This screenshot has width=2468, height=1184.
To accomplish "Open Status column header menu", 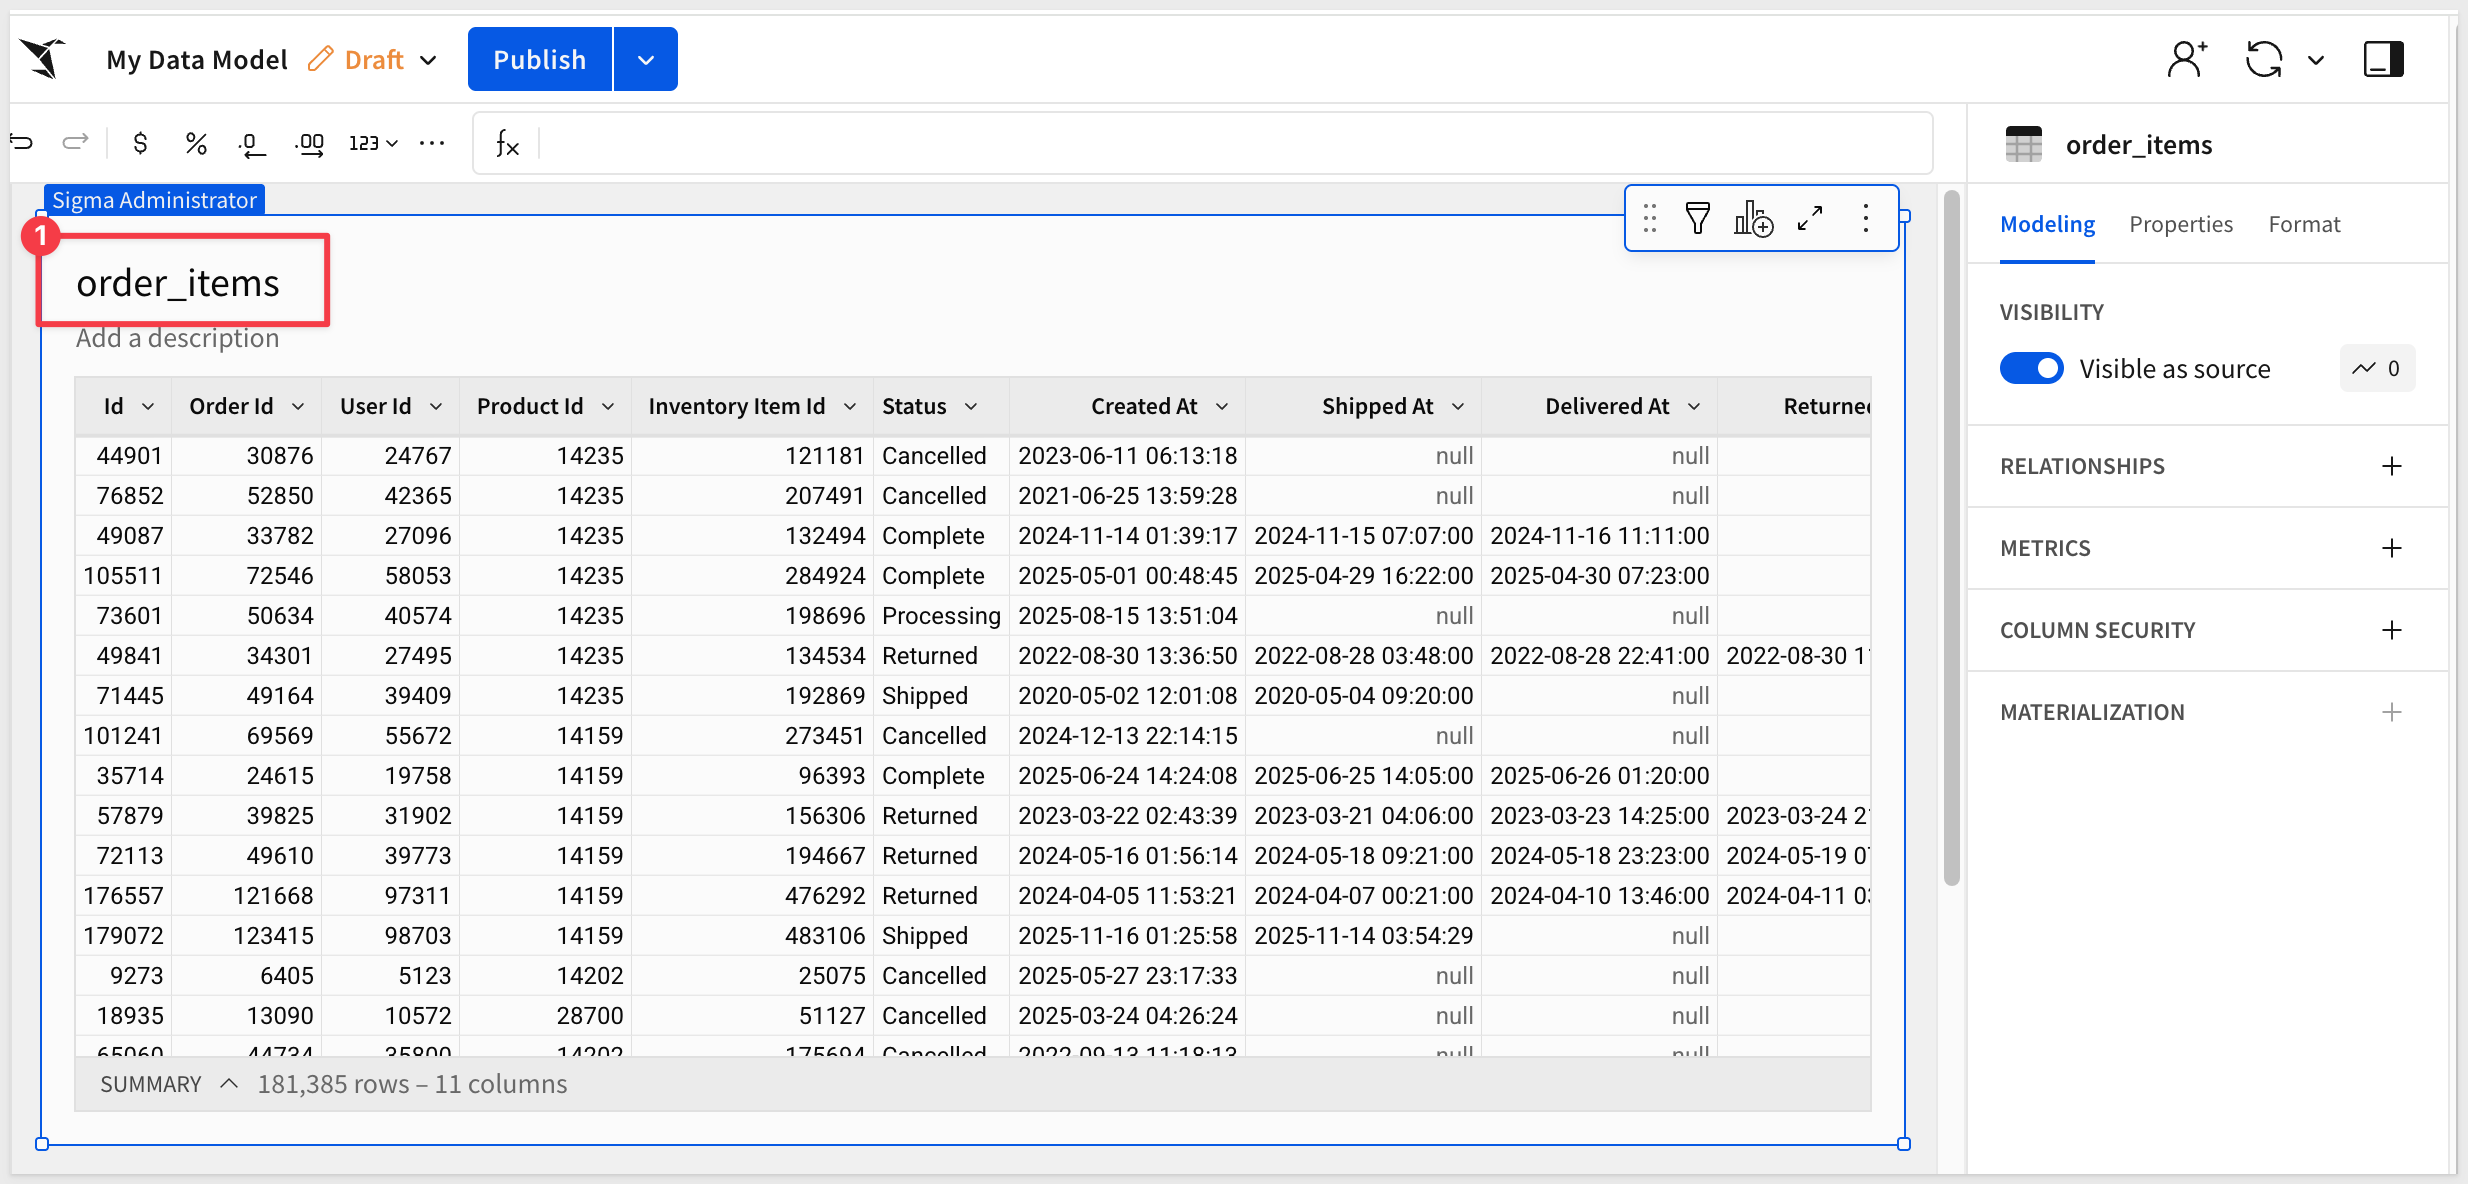I will click(x=971, y=406).
